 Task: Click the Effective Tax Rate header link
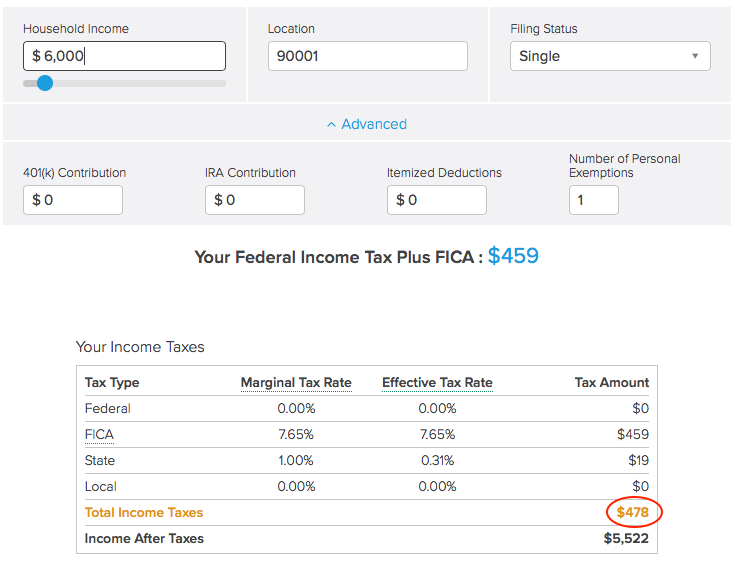[437, 382]
